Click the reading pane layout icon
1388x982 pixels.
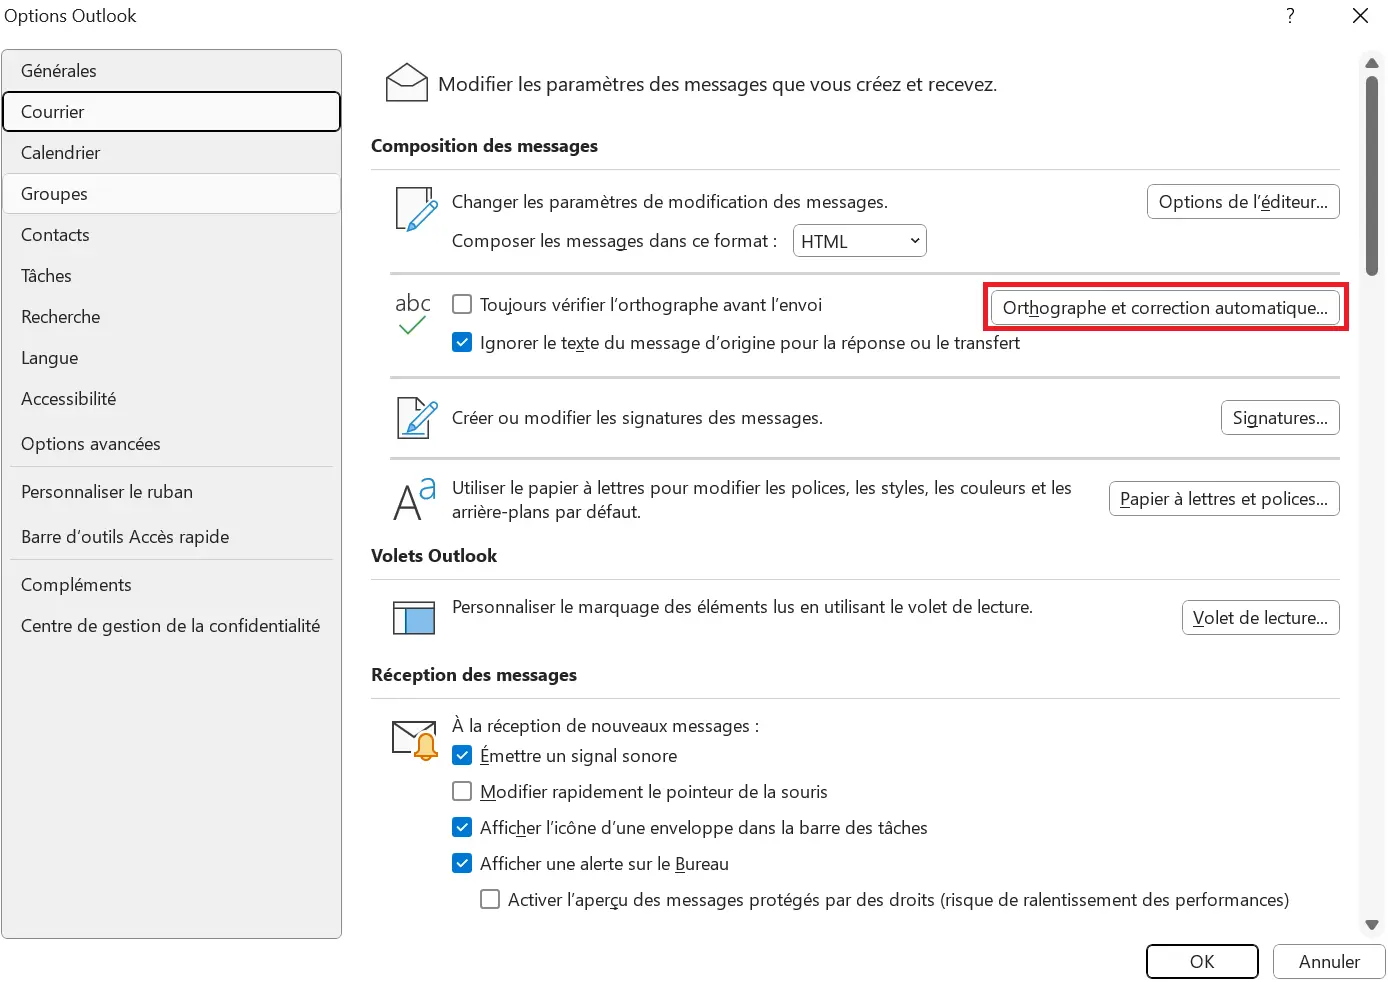pos(413,618)
